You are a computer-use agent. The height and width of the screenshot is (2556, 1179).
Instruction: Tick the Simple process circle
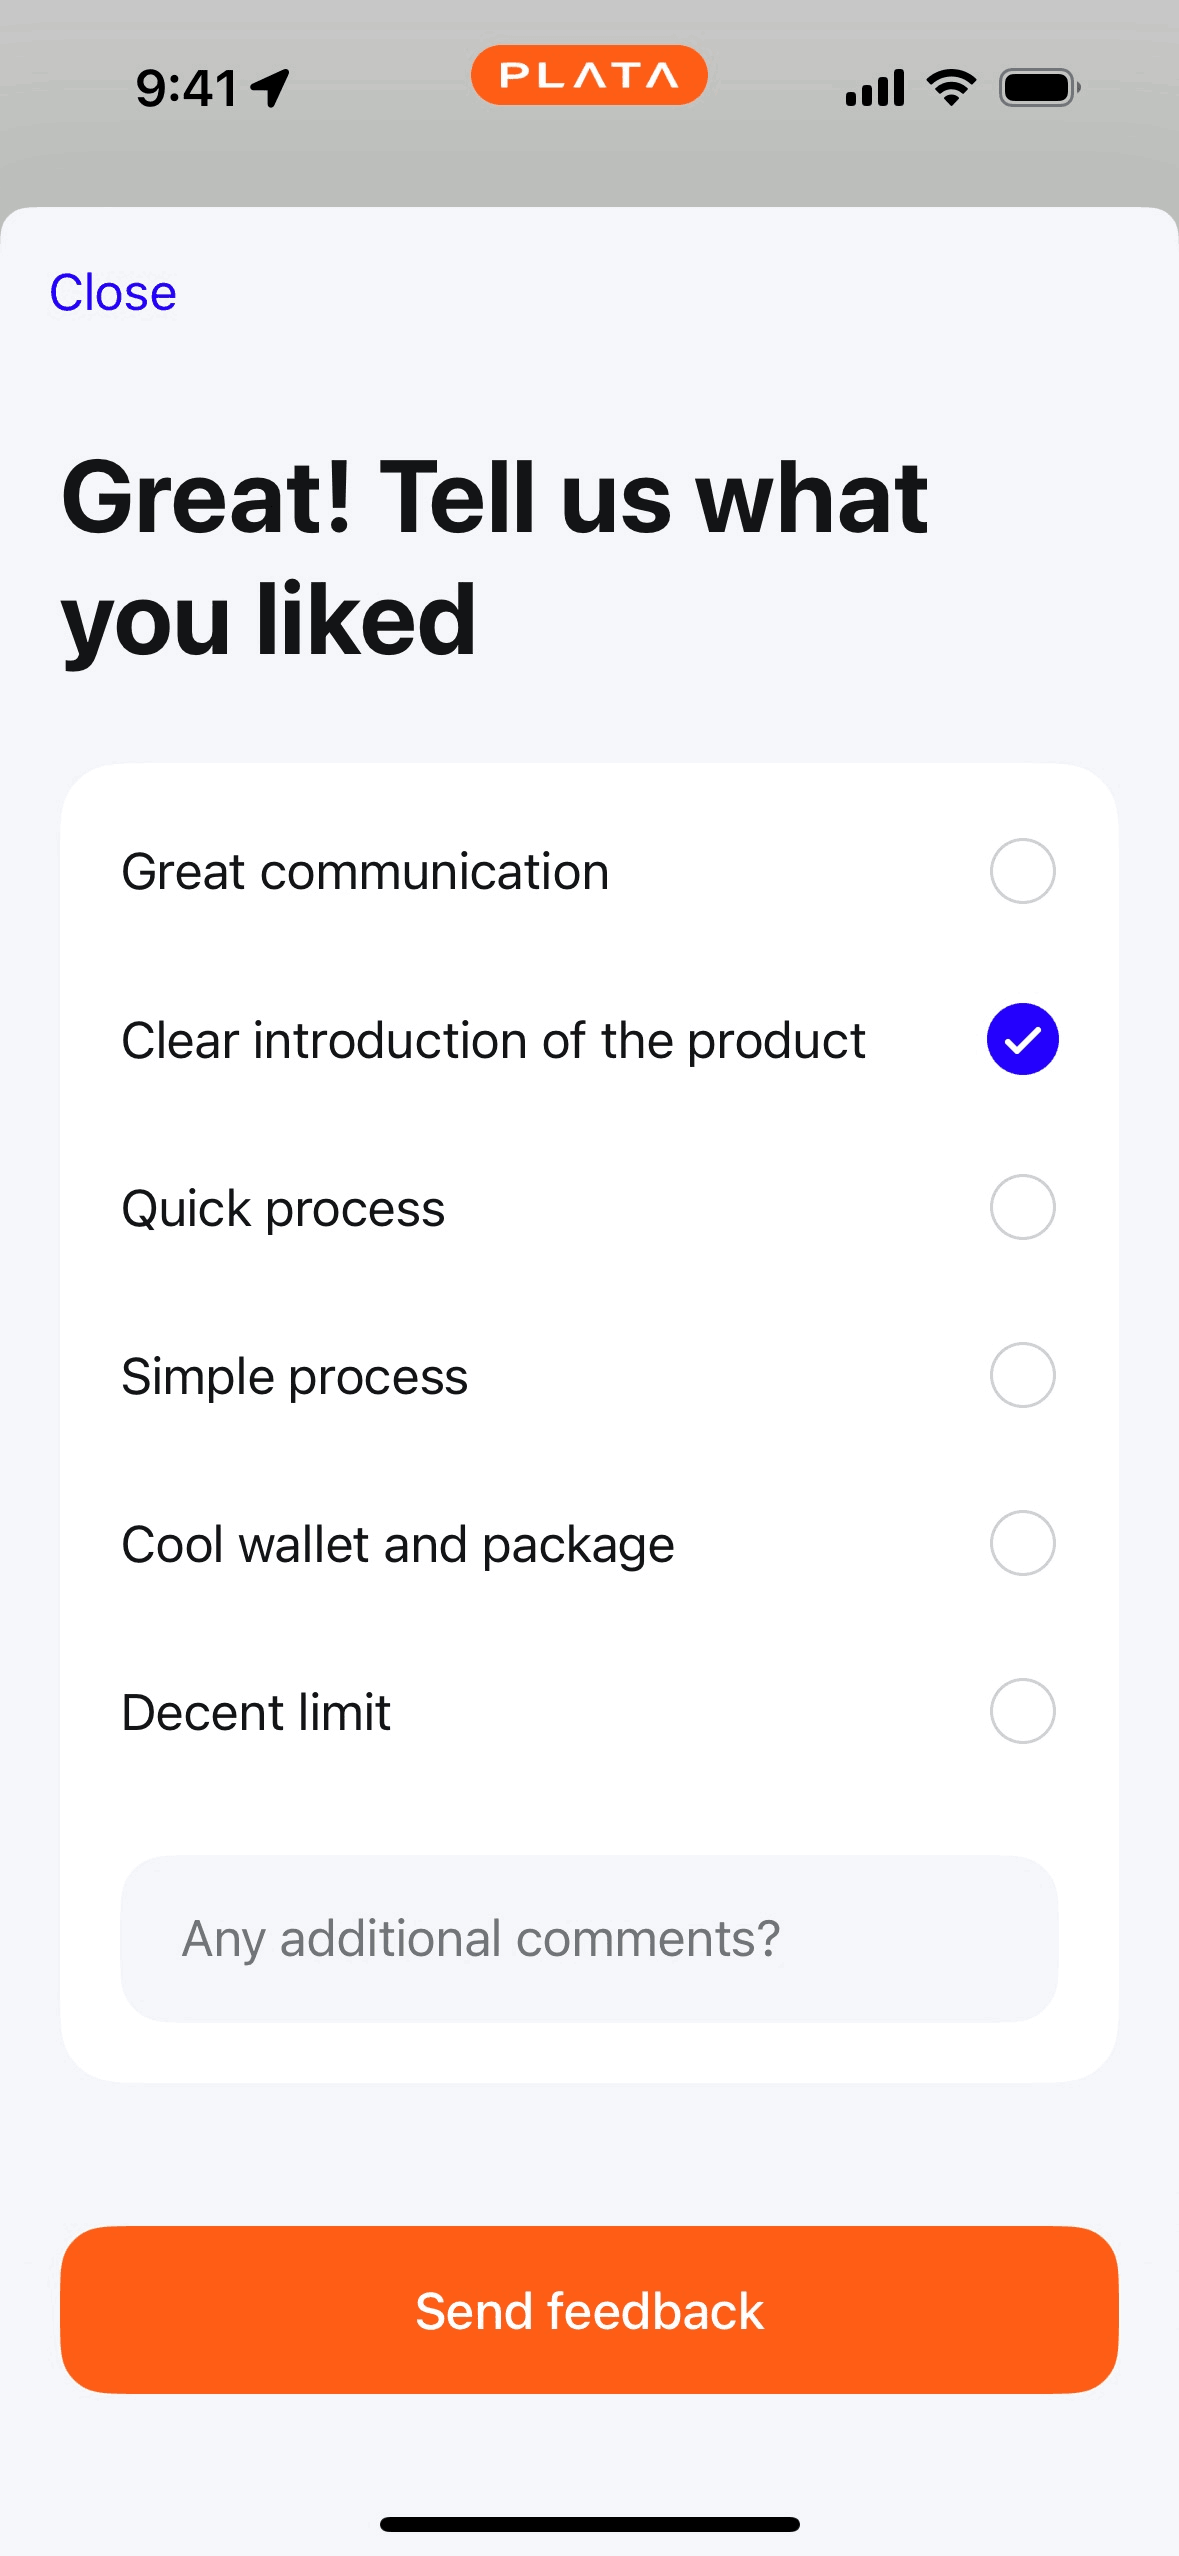(x=1022, y=1375)
